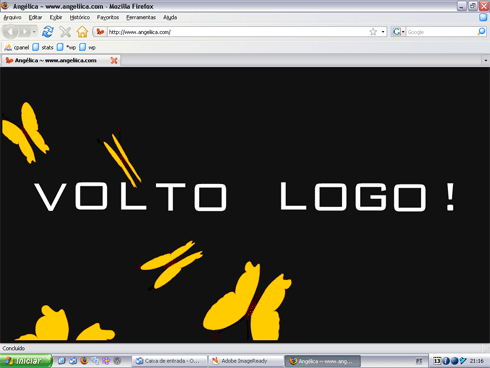This screenshot has height=368, width=490.
Task: Click the Back navigation arrow
Action: [10, 32]
